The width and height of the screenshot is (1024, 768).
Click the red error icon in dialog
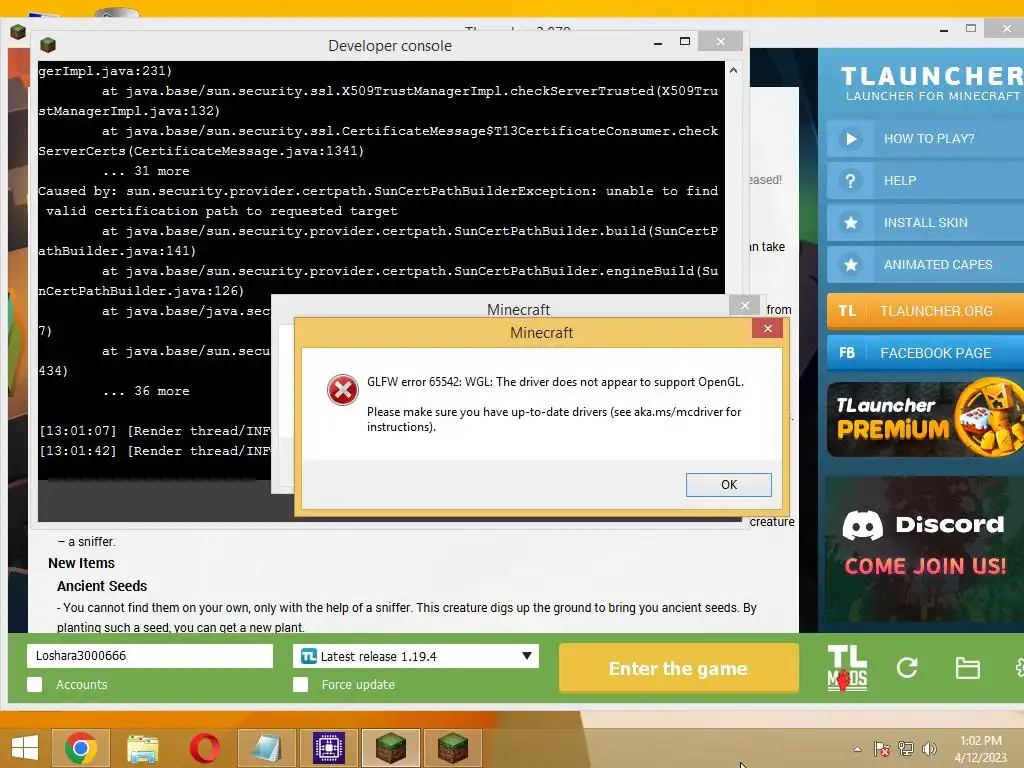tap(342, 390)
